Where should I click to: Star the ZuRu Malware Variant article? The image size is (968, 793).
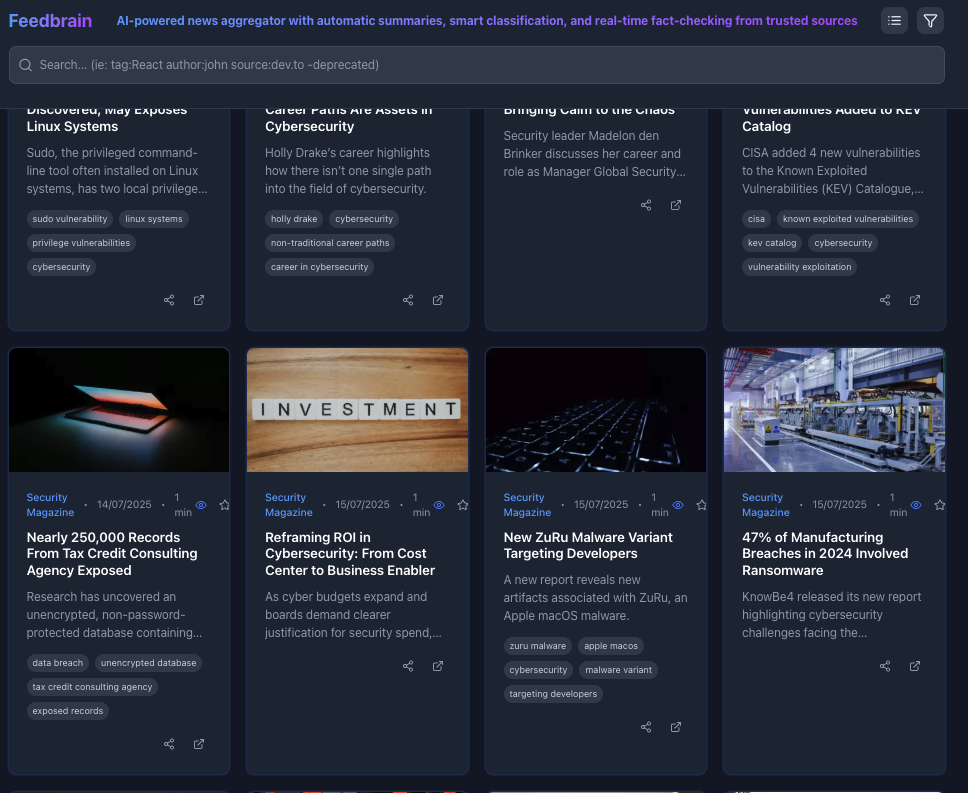[702, 505]
